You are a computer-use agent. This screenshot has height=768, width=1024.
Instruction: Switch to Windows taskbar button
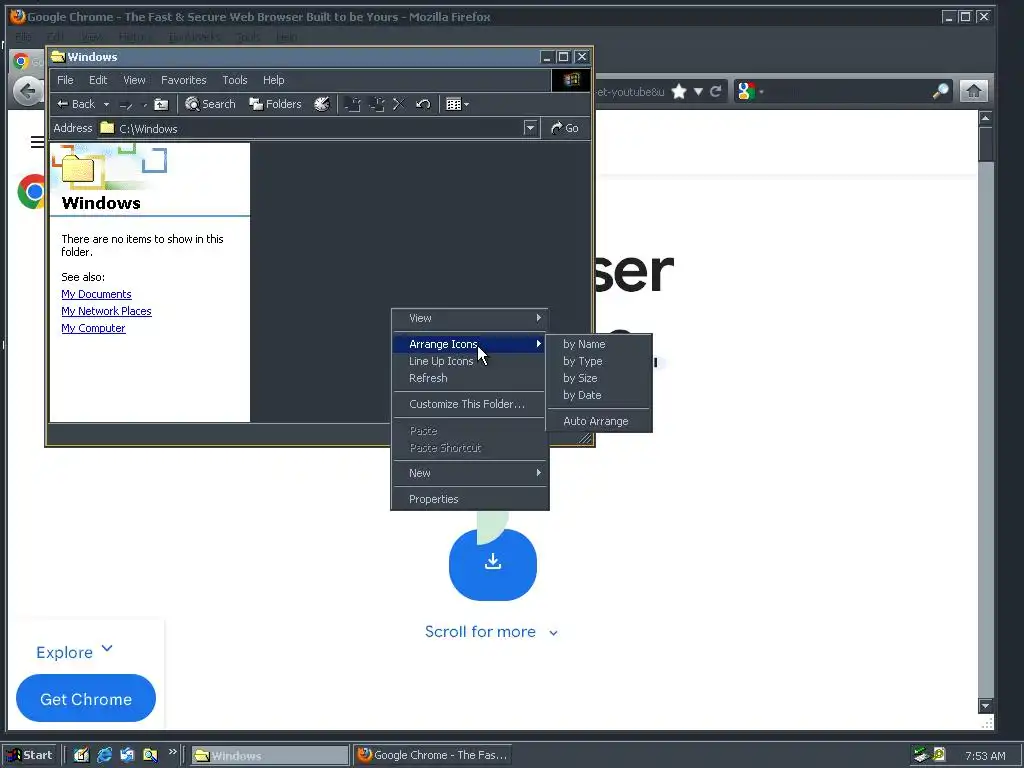coord(270,755)
